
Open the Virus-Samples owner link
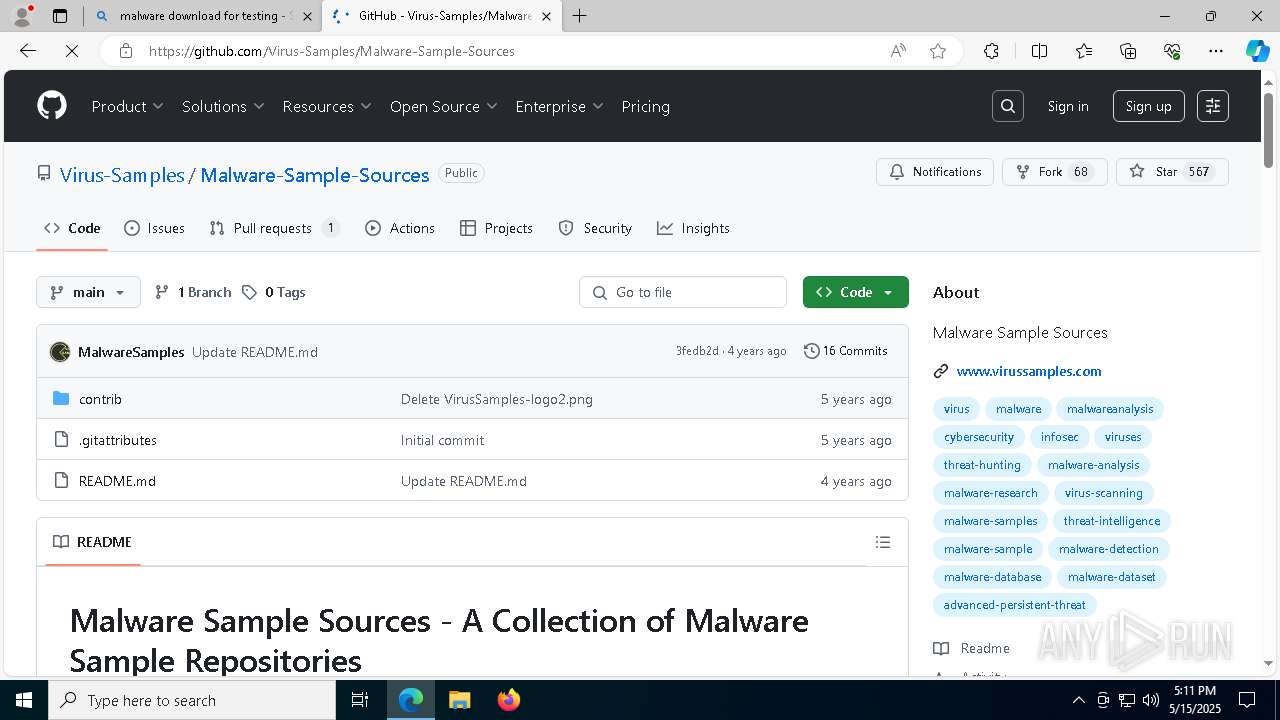pos(122,175)
